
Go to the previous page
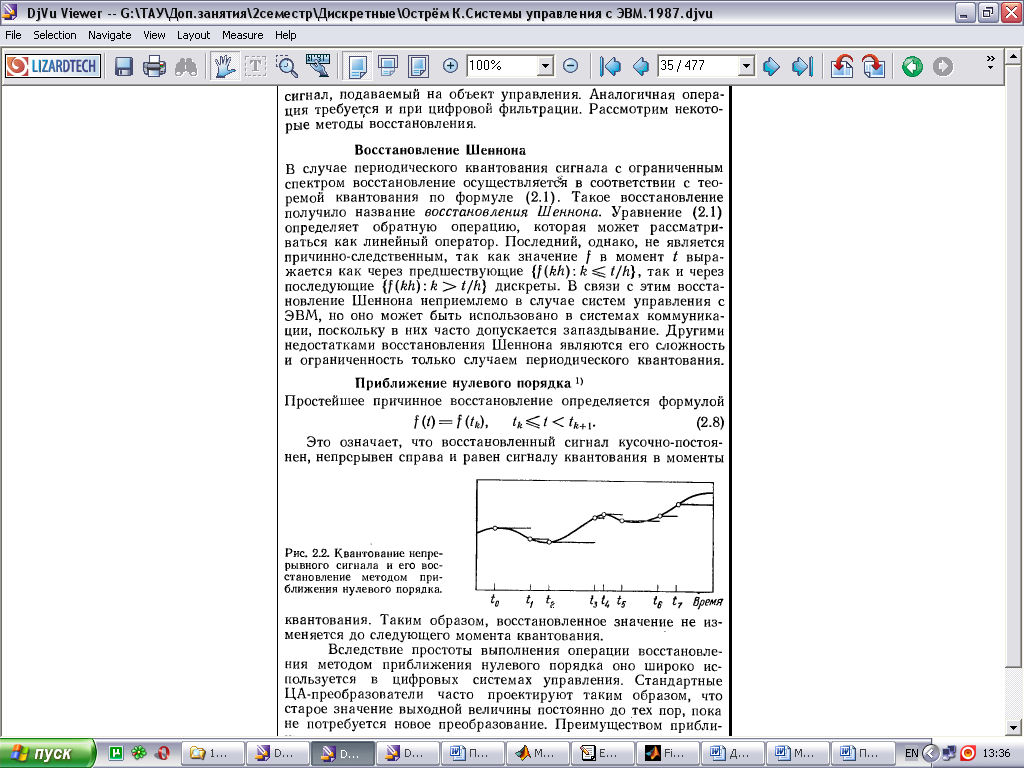coord(641,66)
